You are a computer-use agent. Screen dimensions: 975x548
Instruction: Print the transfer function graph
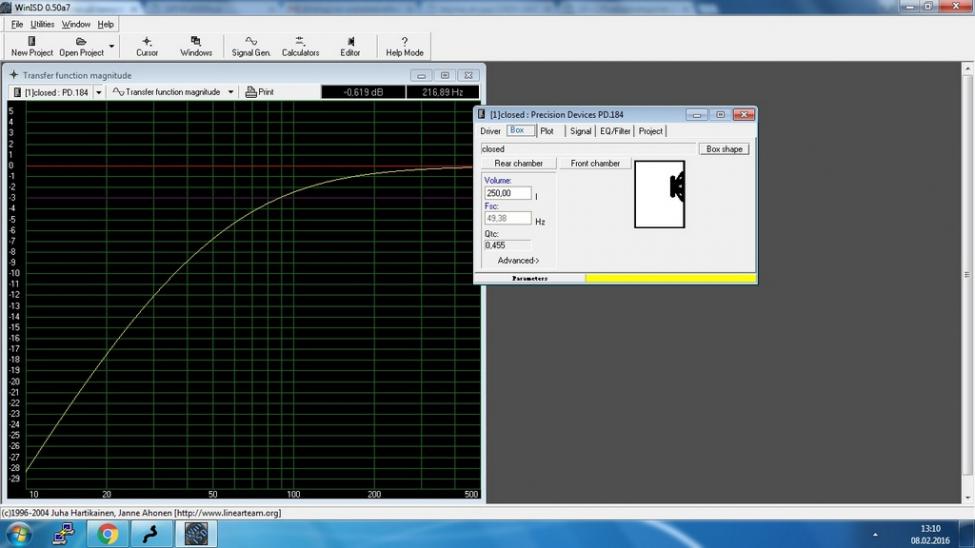click(259, 92)
